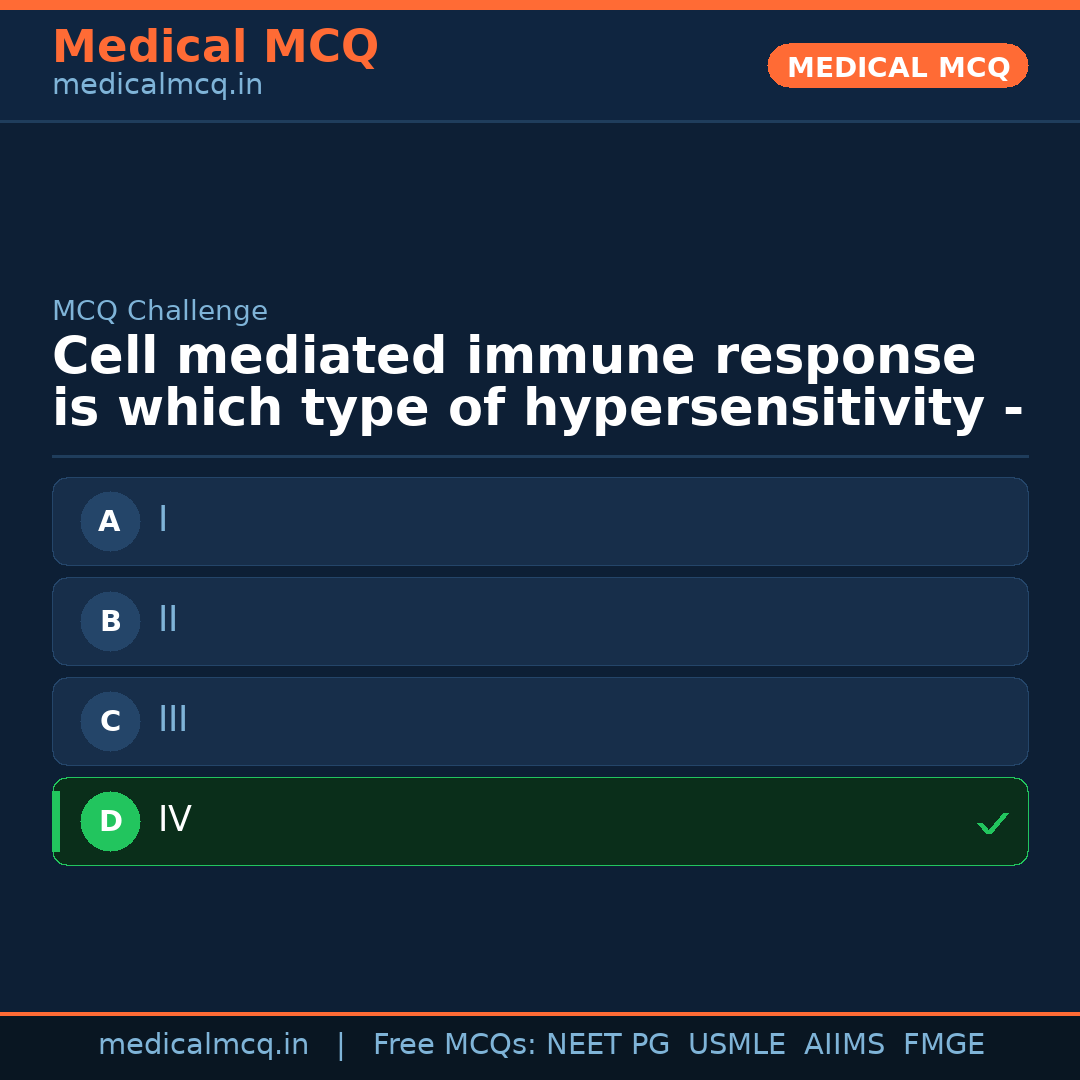Open the medicalmcq.in footer link
The image size is (1080, 1080).
point(203,1045)
